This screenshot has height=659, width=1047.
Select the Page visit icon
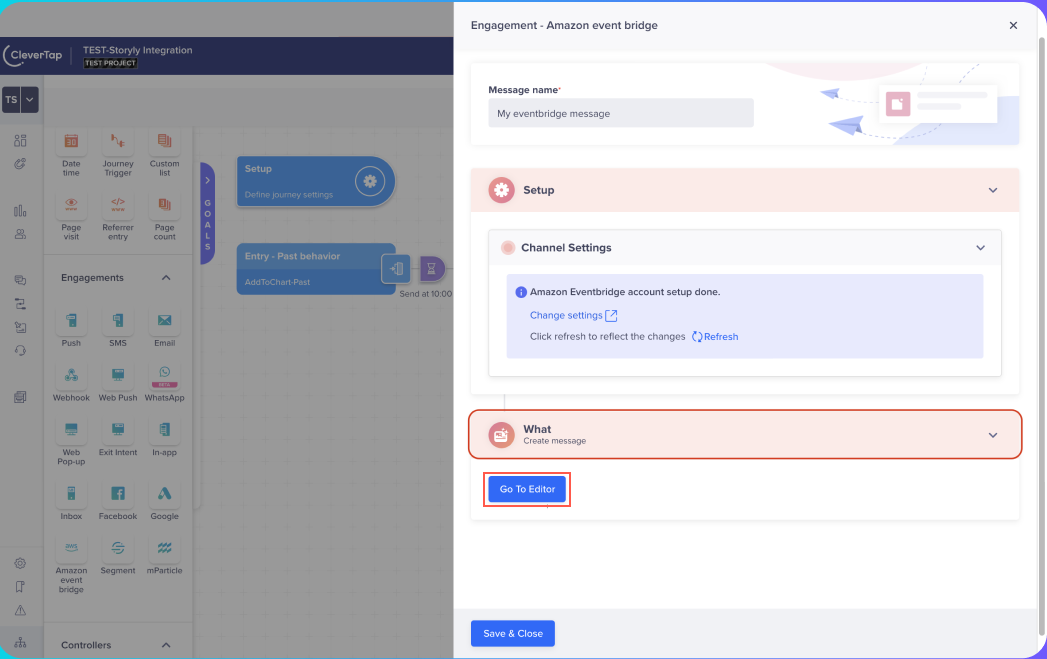point(71,205)
